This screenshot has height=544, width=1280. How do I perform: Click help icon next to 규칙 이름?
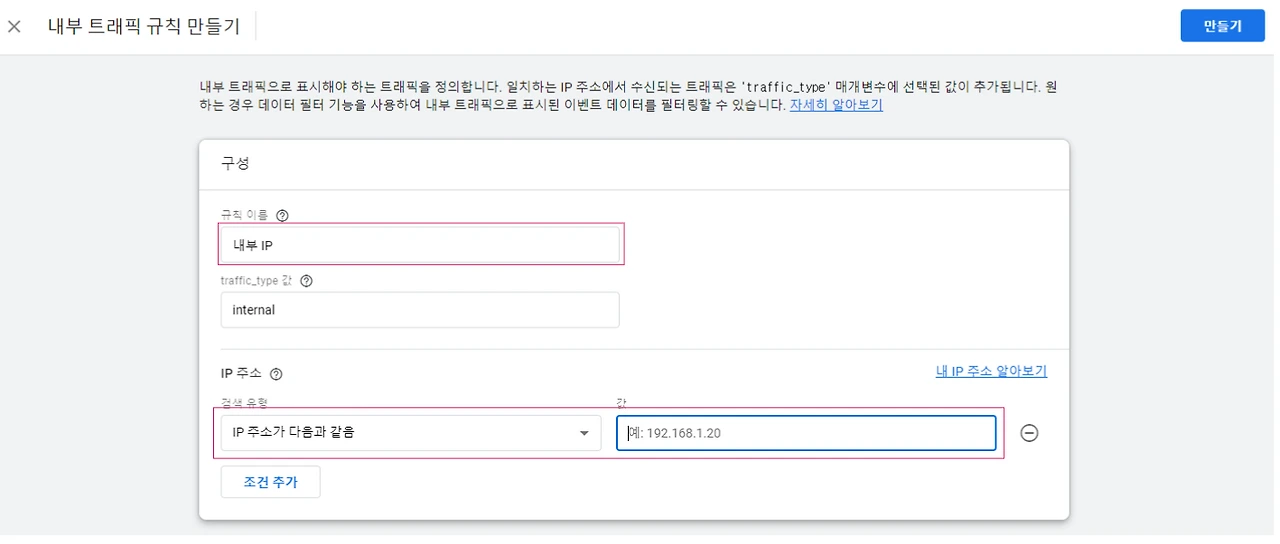pyautogui.click(x=282, y=215)
